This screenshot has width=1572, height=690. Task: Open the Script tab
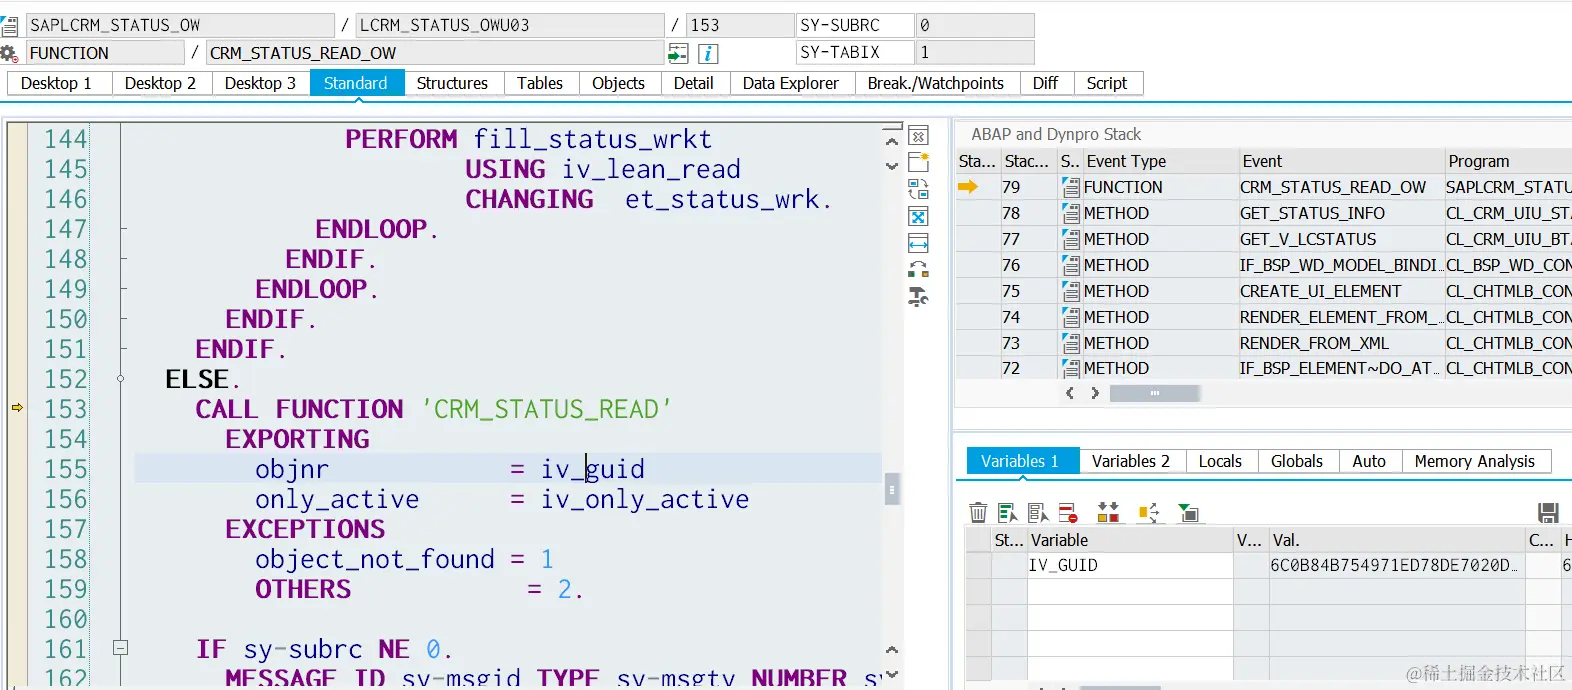click(1107, 83)
